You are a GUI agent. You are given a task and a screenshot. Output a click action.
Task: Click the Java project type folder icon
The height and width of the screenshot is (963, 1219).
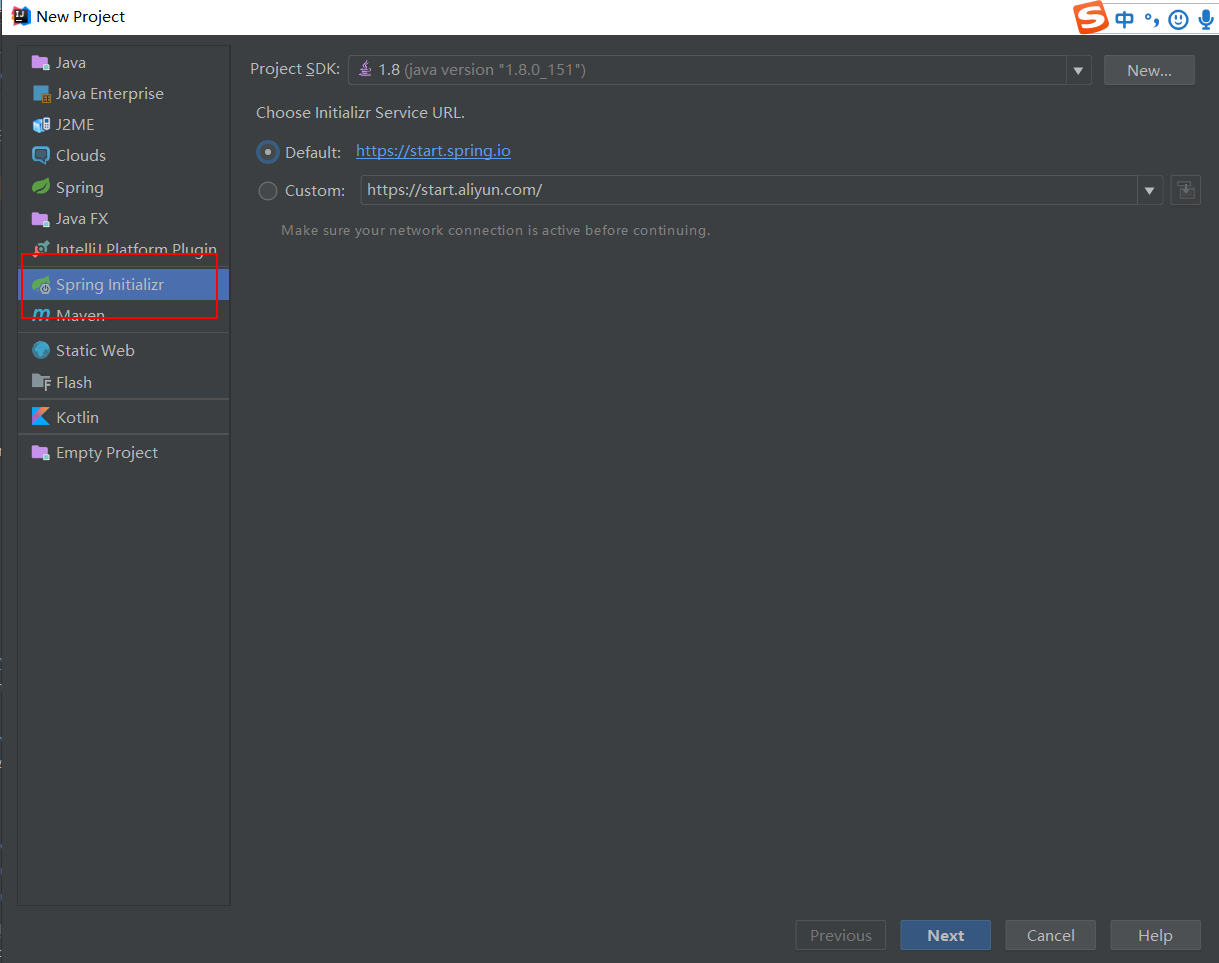click(x=40, y=62)
